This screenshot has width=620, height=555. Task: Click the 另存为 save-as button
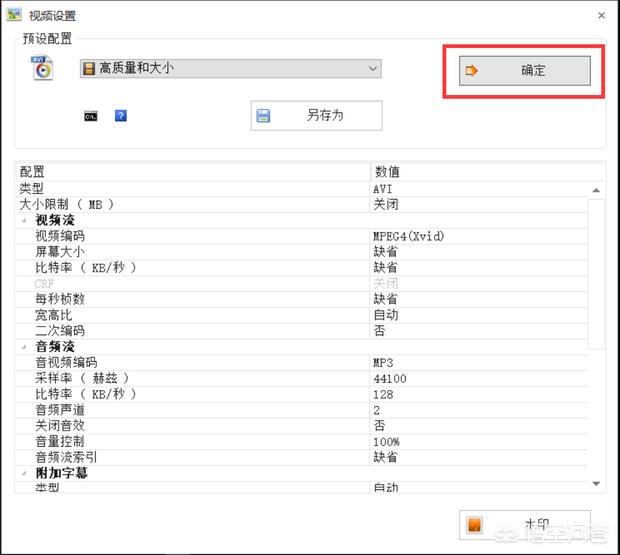click(316, 116)
